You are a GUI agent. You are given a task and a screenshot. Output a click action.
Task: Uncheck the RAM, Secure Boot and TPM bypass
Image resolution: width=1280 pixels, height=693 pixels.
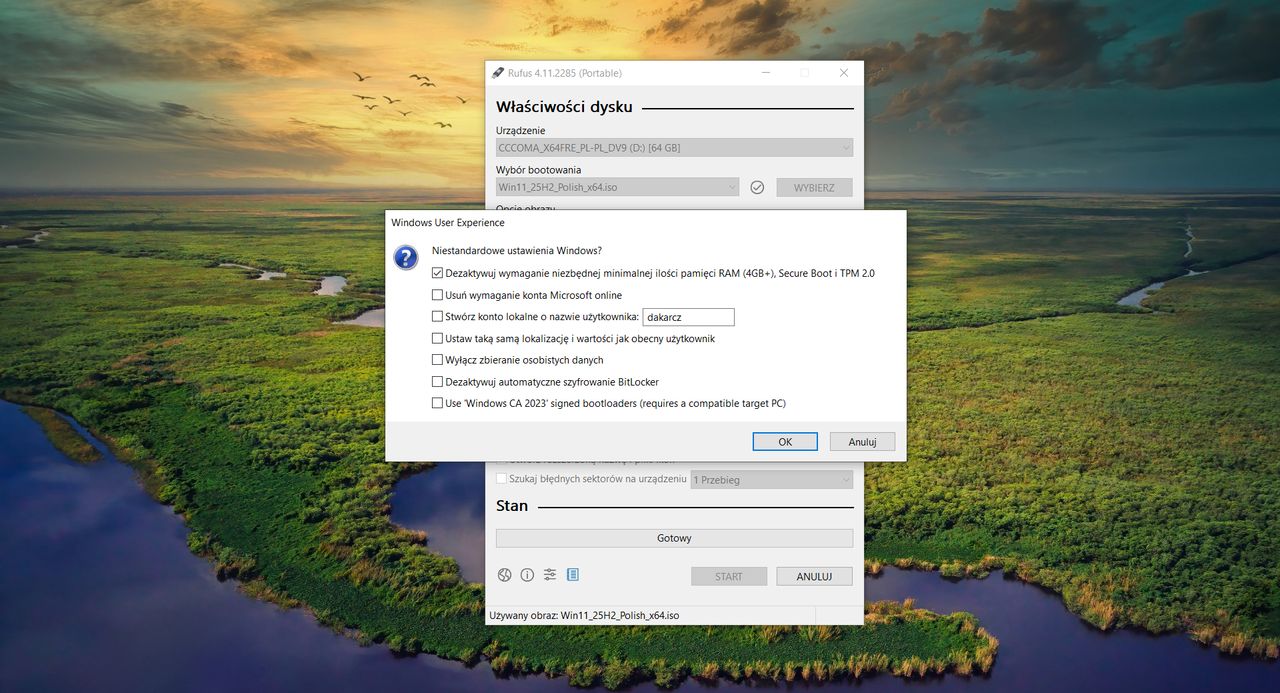coord(437,273)
